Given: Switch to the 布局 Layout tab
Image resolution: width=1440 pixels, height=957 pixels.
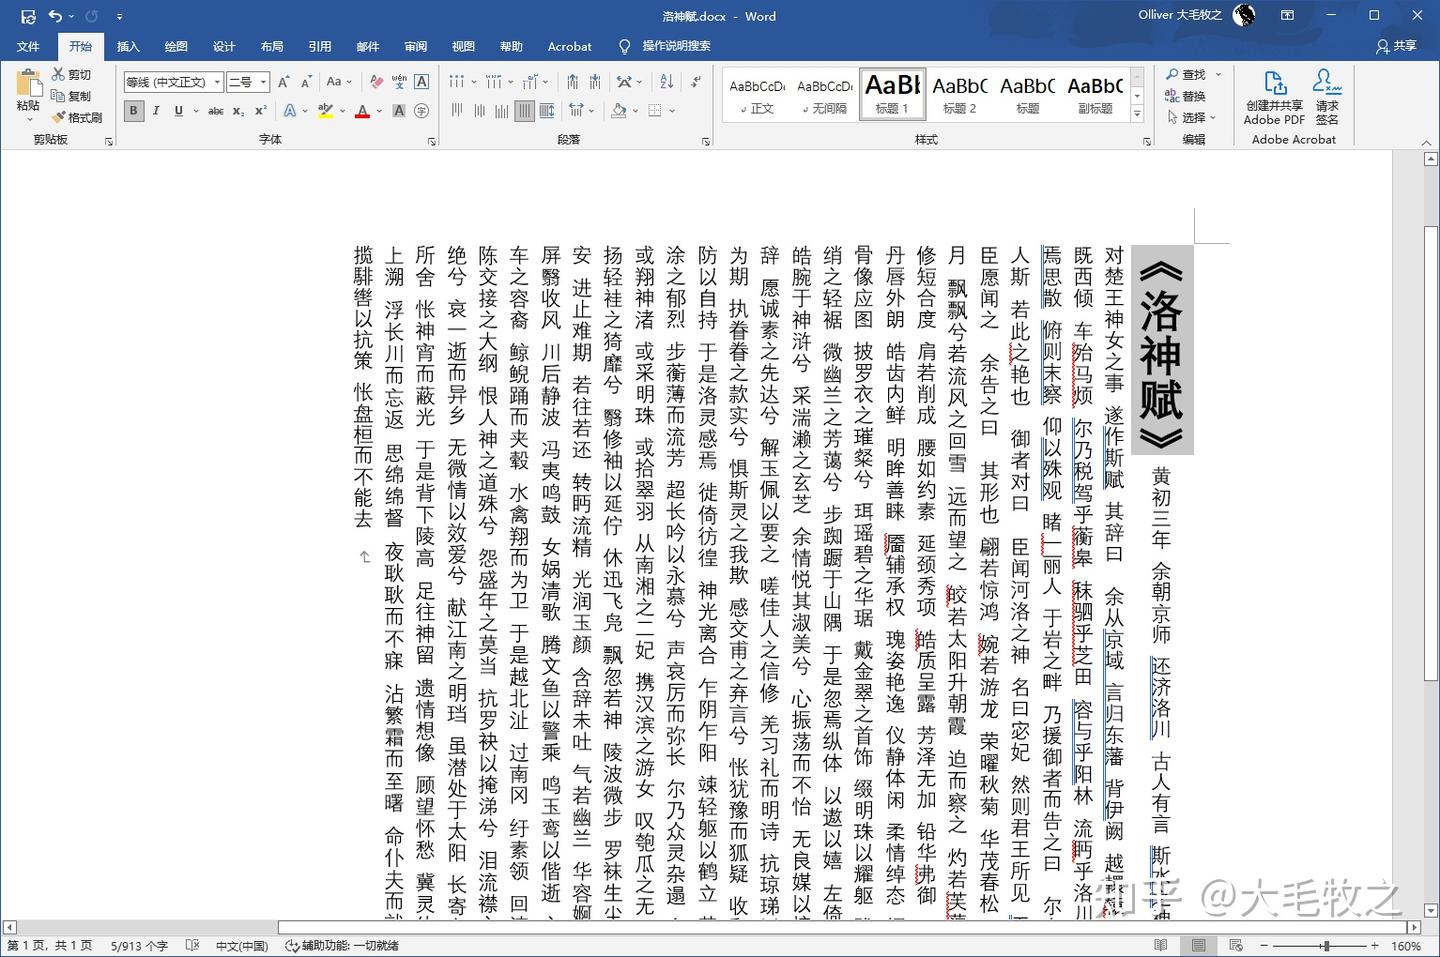Looking at the screenshot, I should tap(272, 47).
